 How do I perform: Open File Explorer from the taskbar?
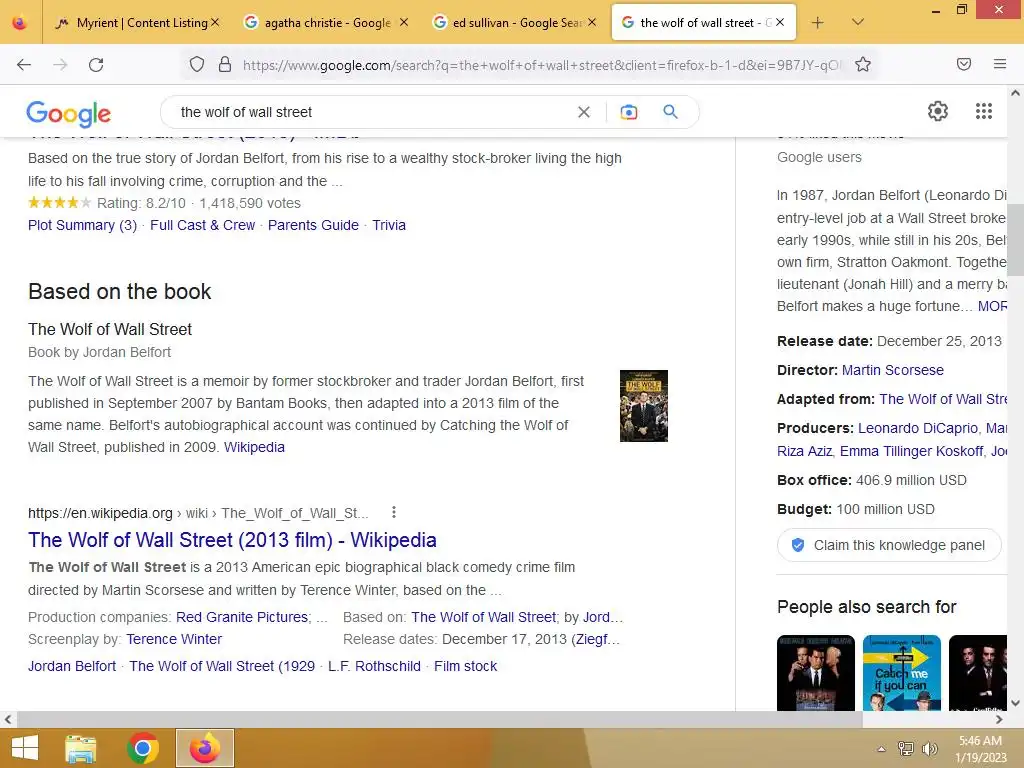81,748
